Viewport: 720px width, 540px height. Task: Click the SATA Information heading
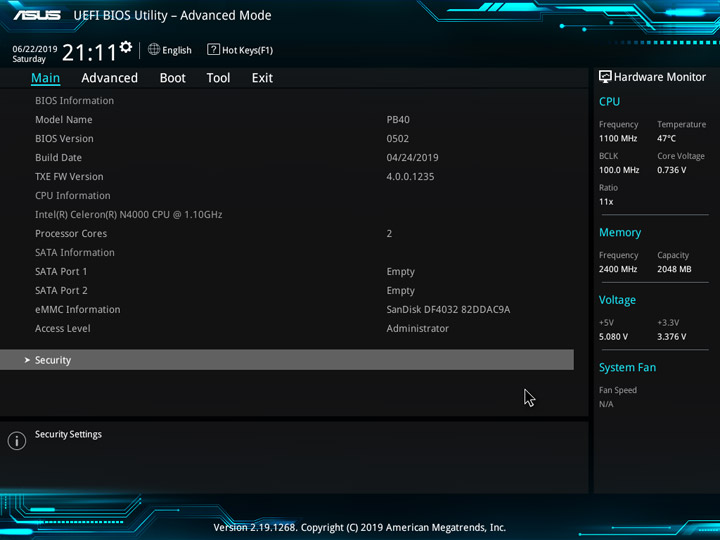(x=75, y=253)
